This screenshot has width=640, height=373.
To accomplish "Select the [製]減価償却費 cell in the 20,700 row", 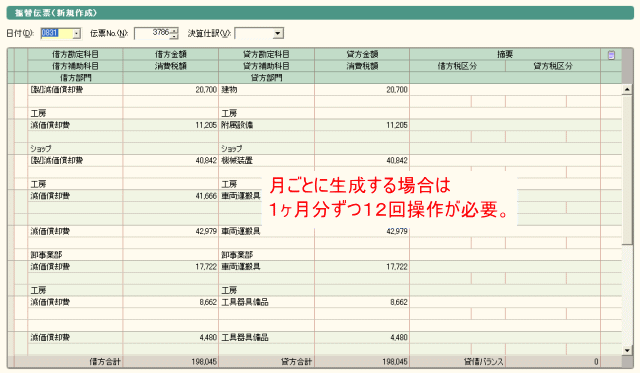I will (x=75, y=90).
